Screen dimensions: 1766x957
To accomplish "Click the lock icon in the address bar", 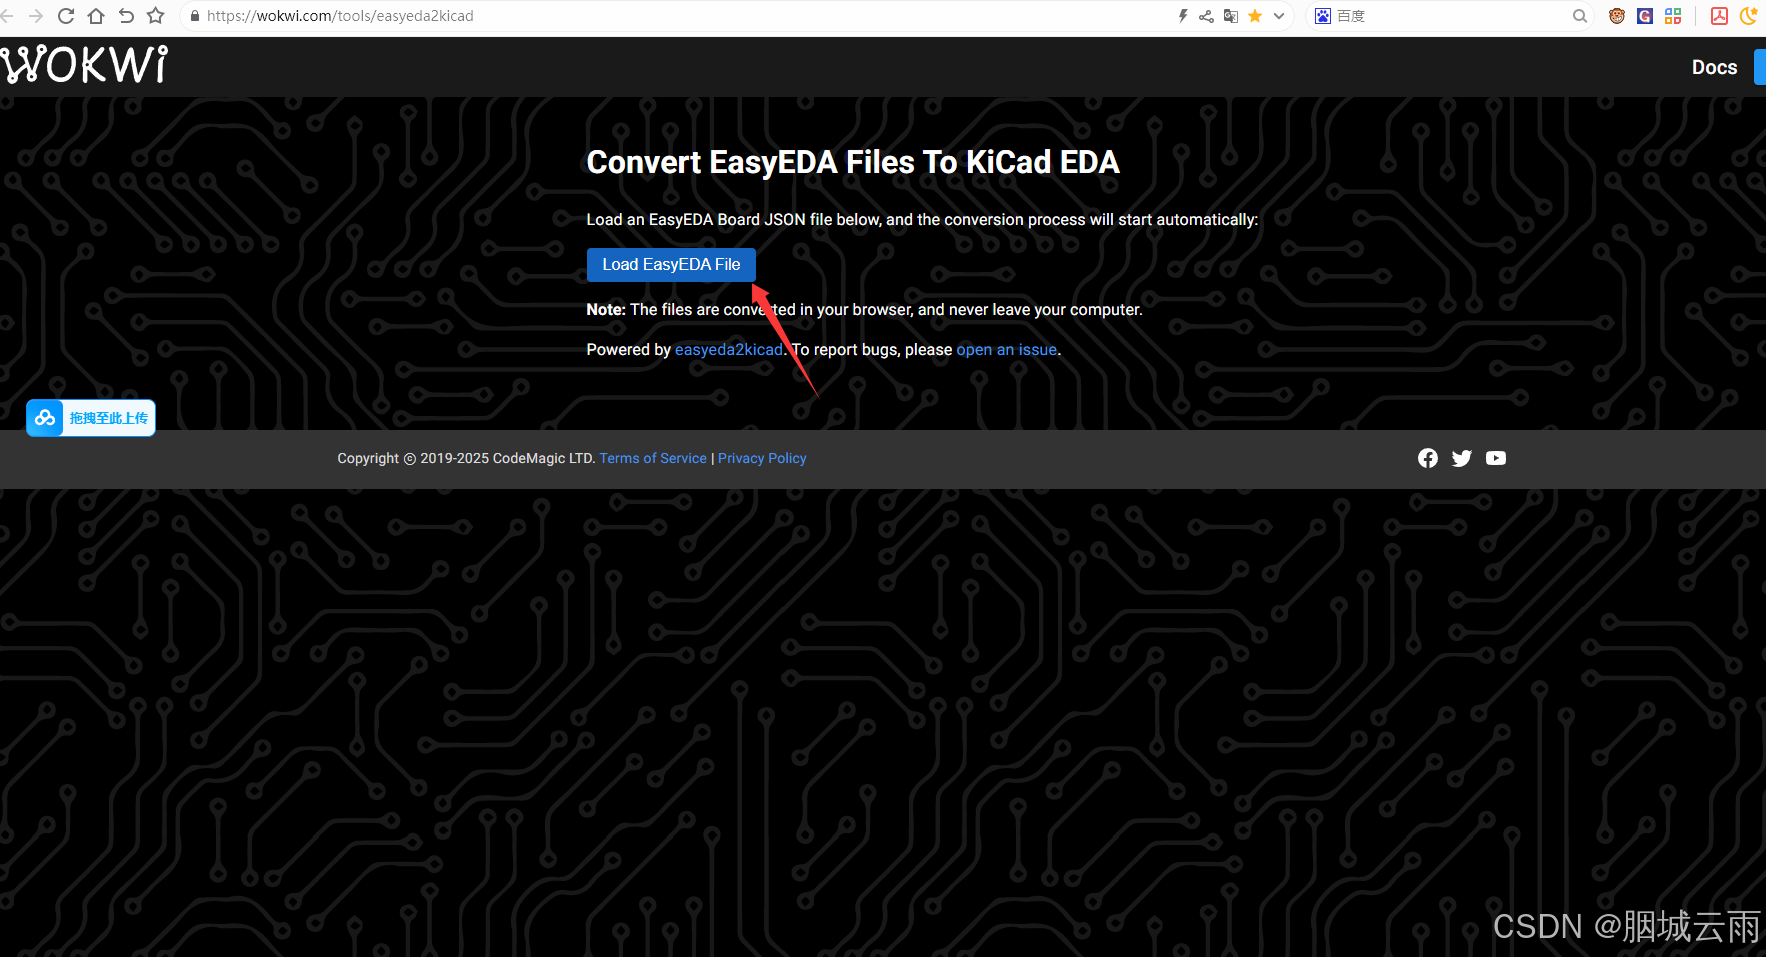I will point(195,16).
